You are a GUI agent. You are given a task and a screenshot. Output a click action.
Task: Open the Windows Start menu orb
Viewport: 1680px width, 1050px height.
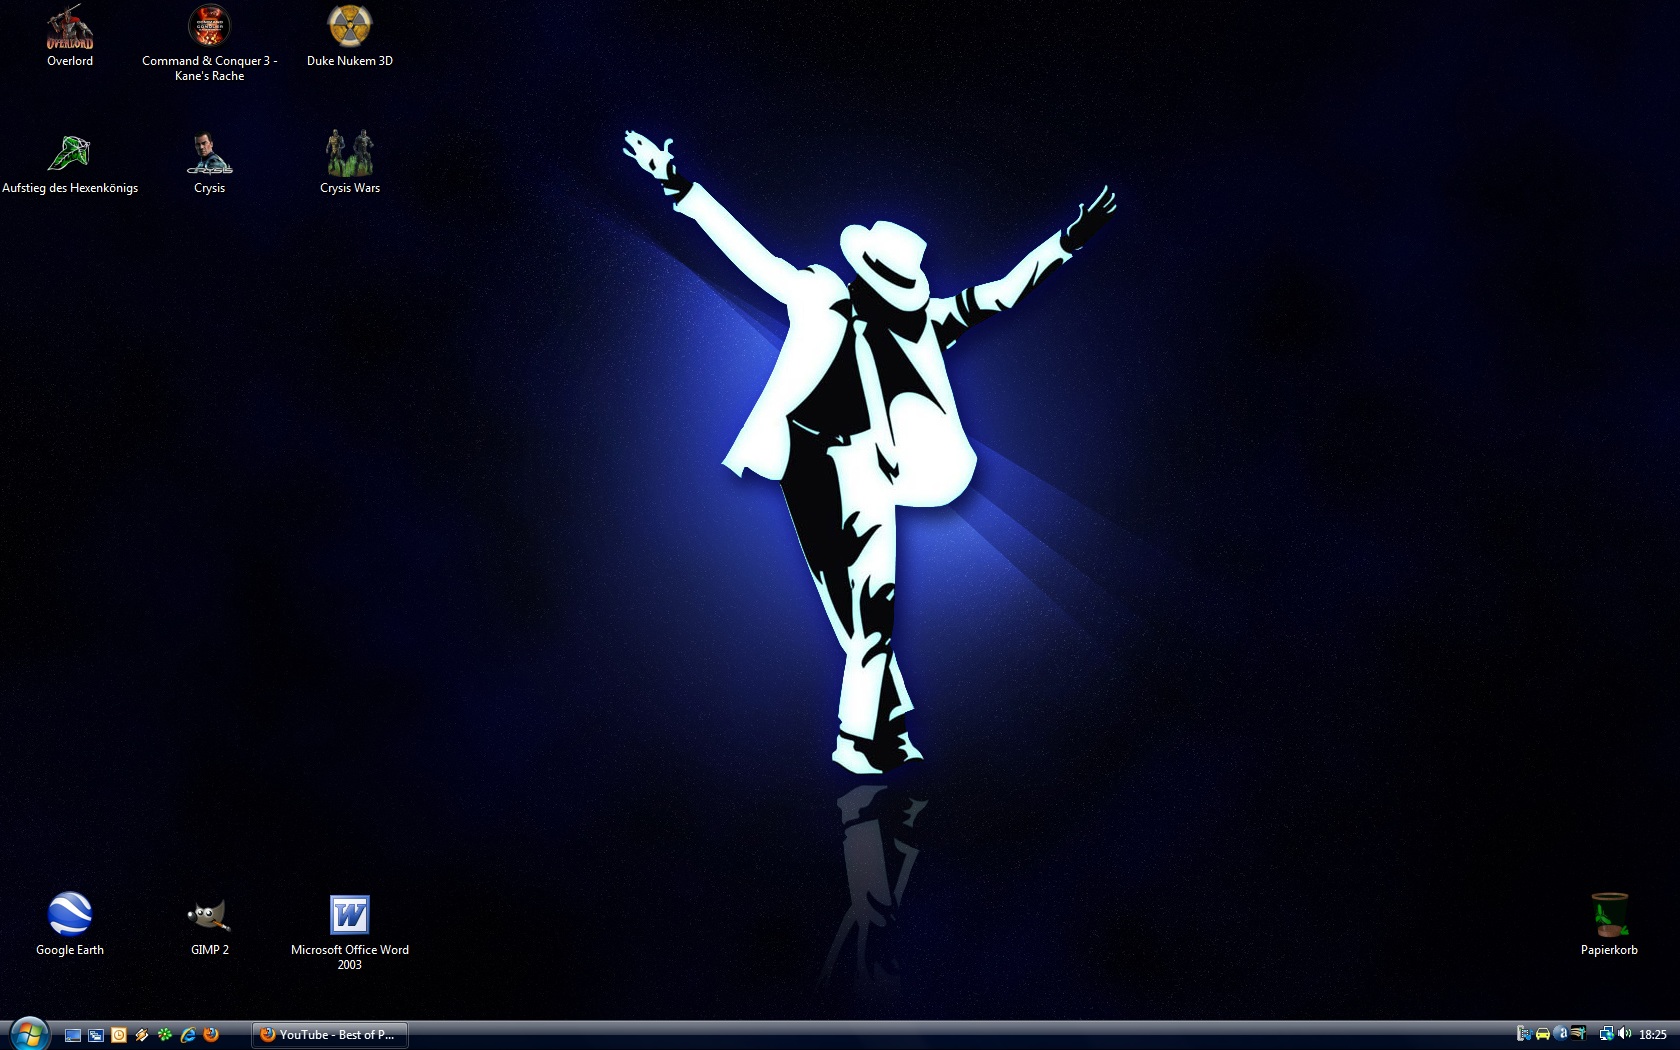(29, 1034)
